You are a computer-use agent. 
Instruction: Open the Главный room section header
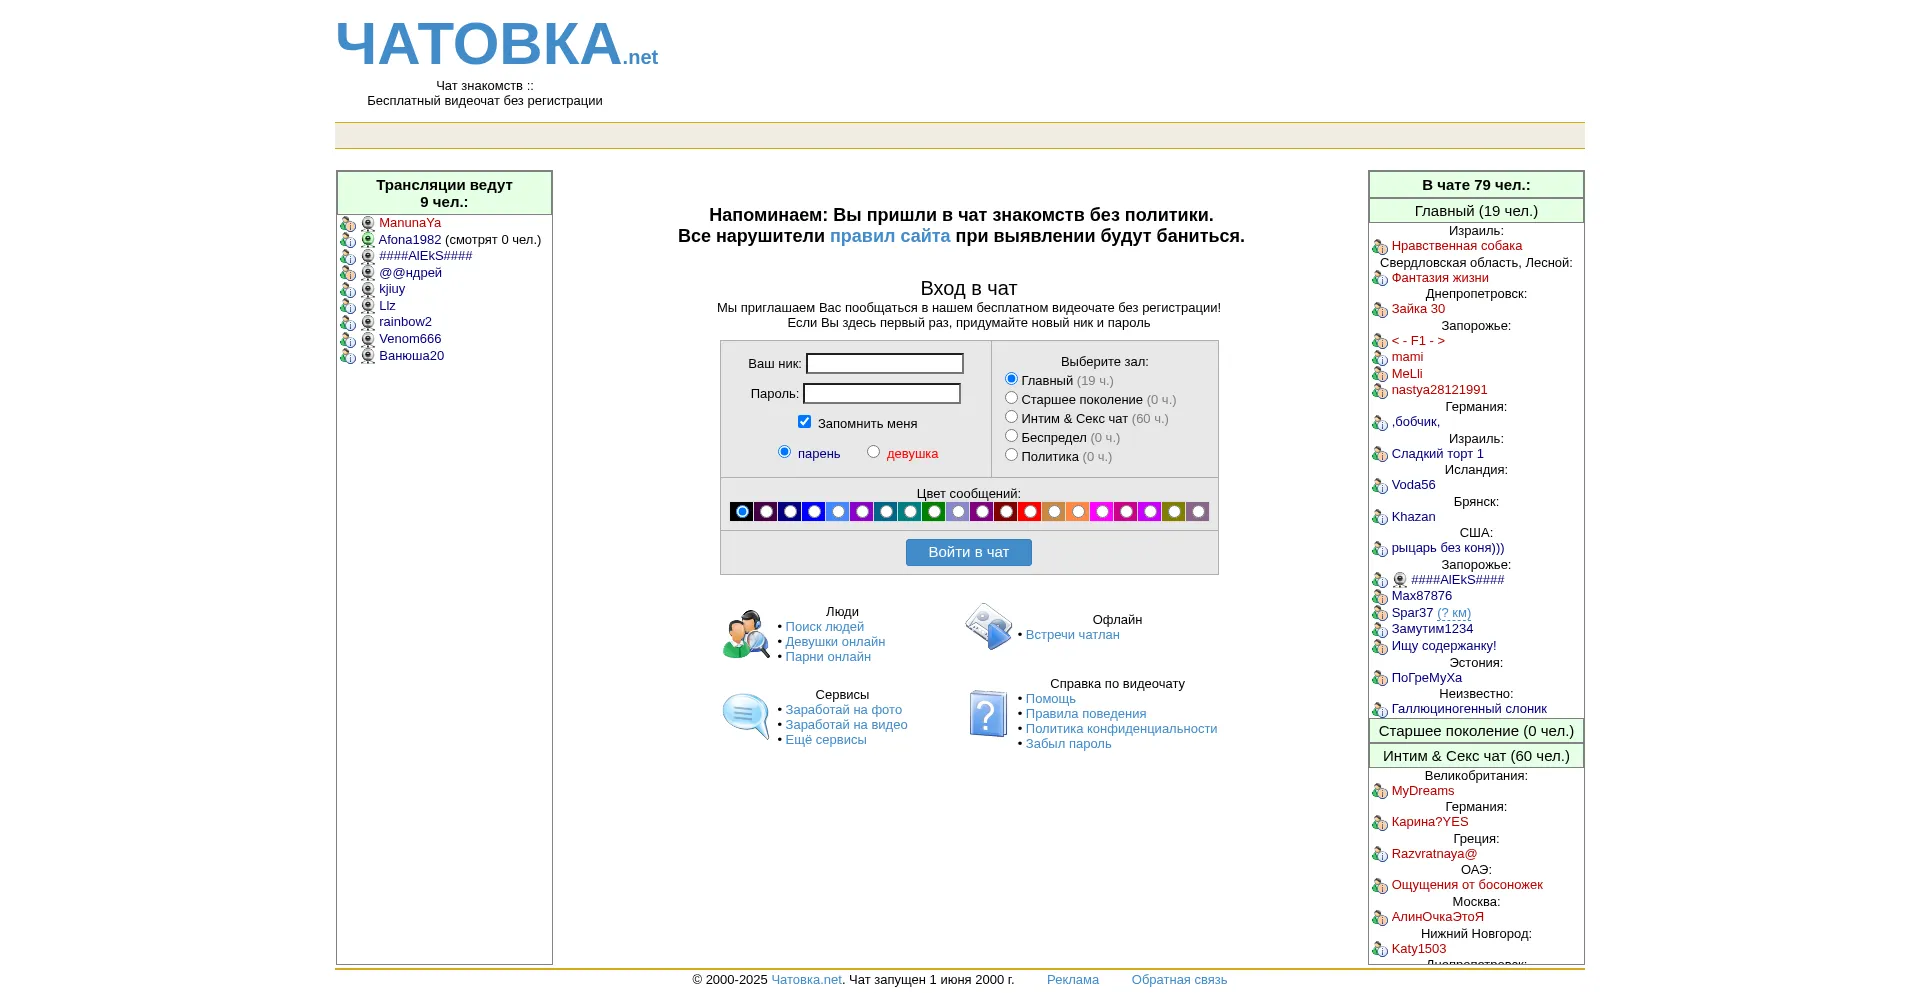coord(1474,211)
